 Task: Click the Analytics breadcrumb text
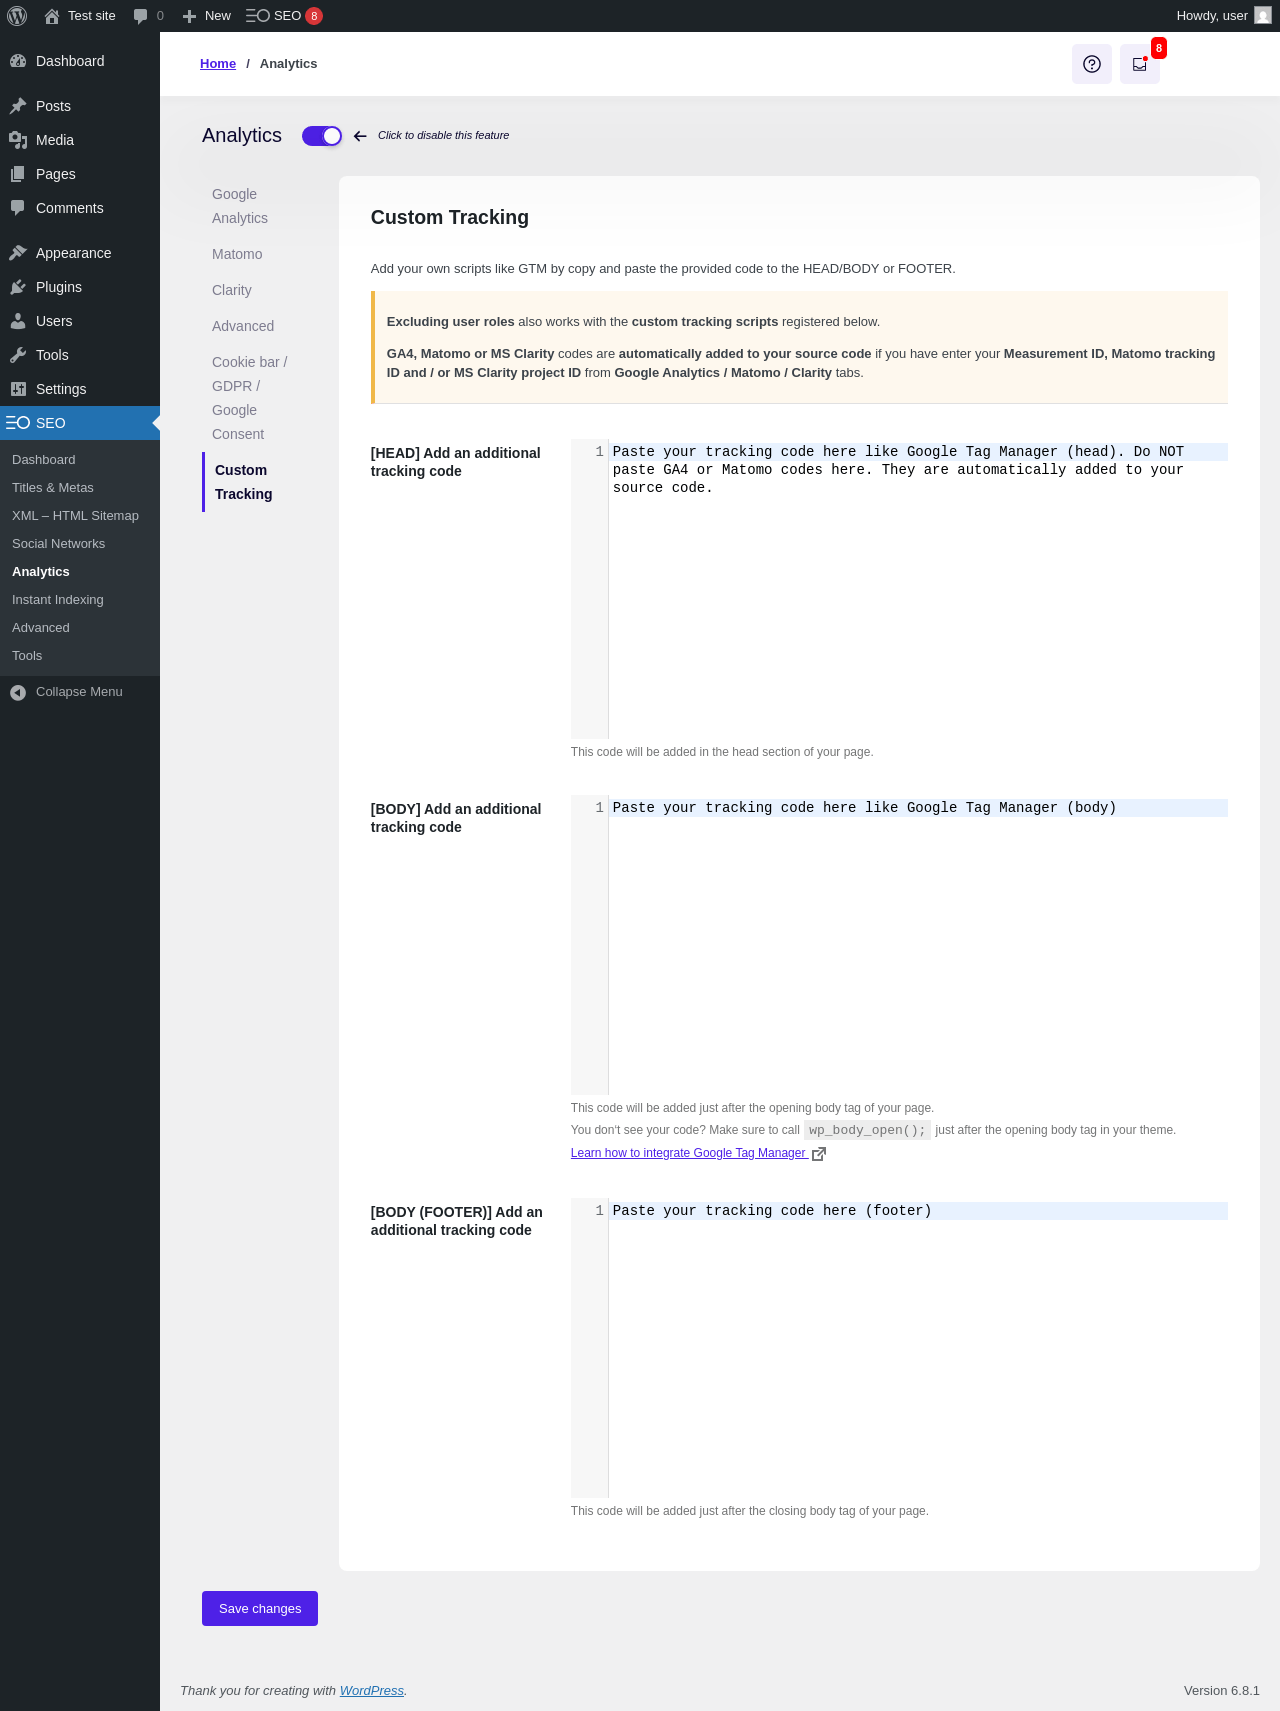point(288,64)
